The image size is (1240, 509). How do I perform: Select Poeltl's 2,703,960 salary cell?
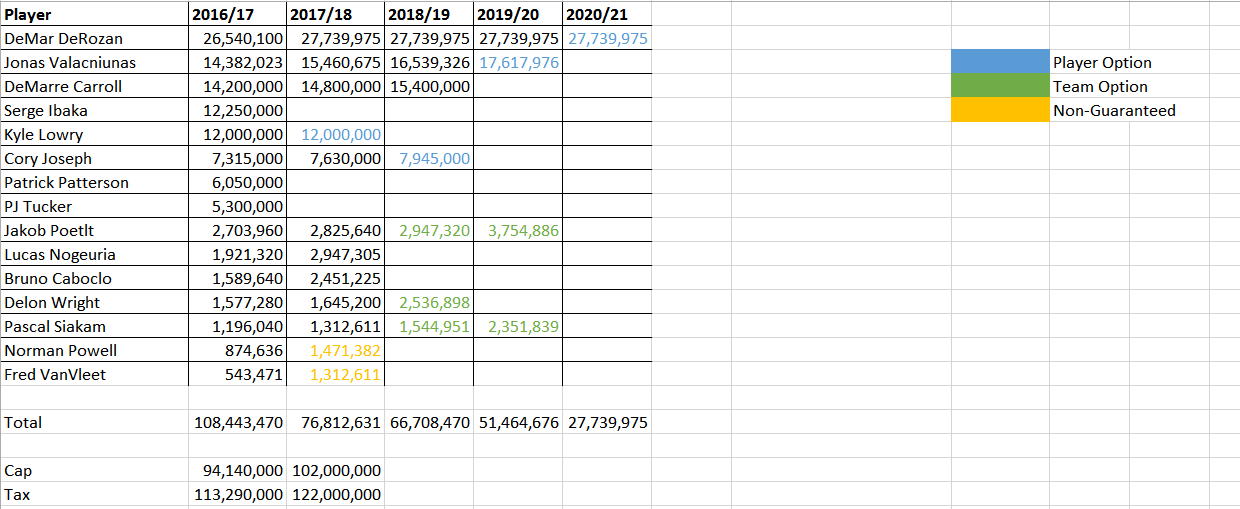(x=237, y=230)
